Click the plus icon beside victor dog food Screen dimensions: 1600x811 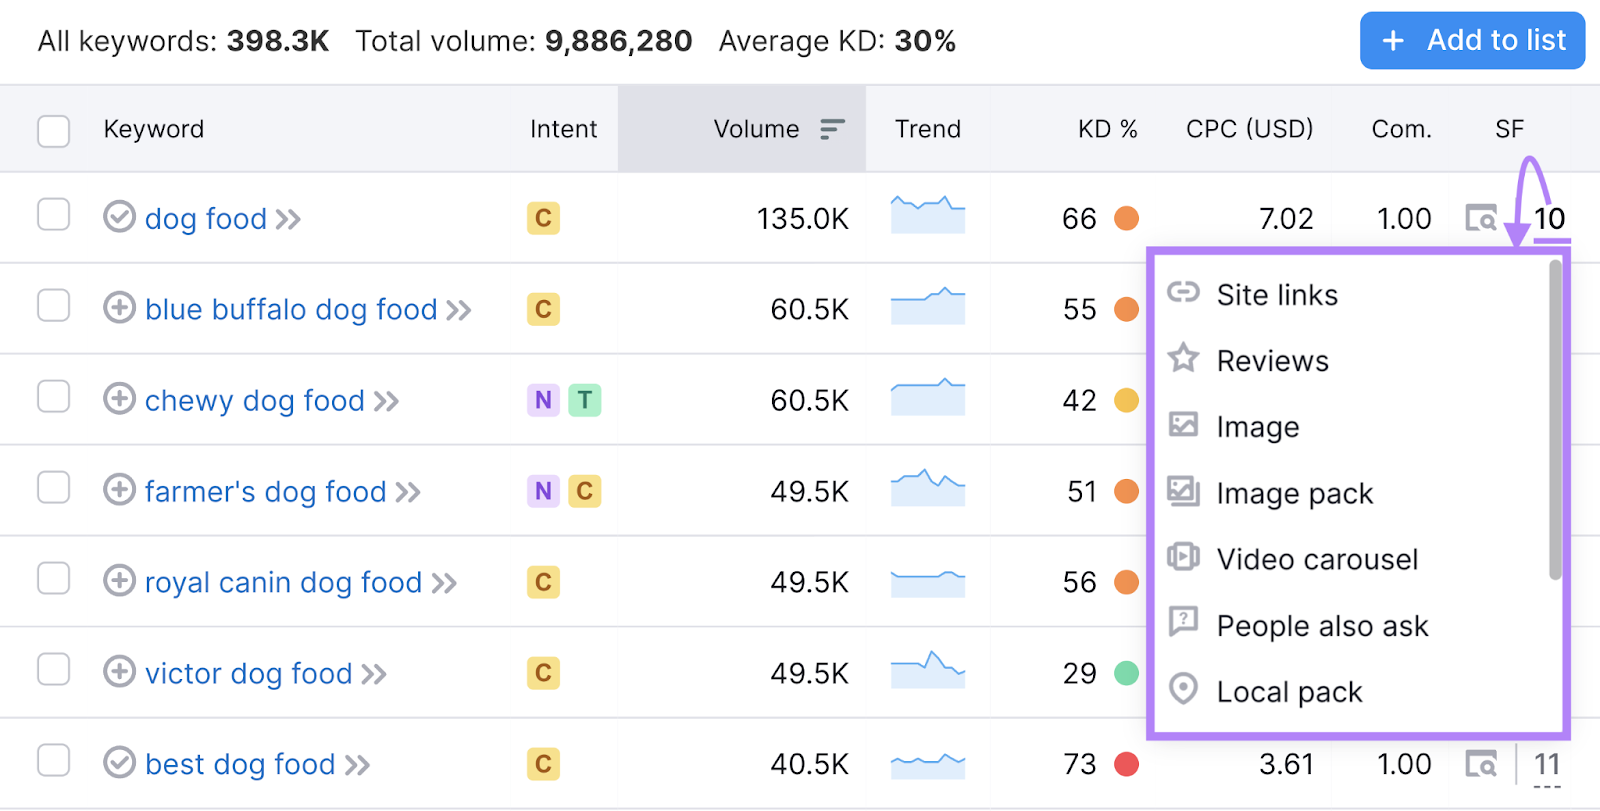coord(119,672)
